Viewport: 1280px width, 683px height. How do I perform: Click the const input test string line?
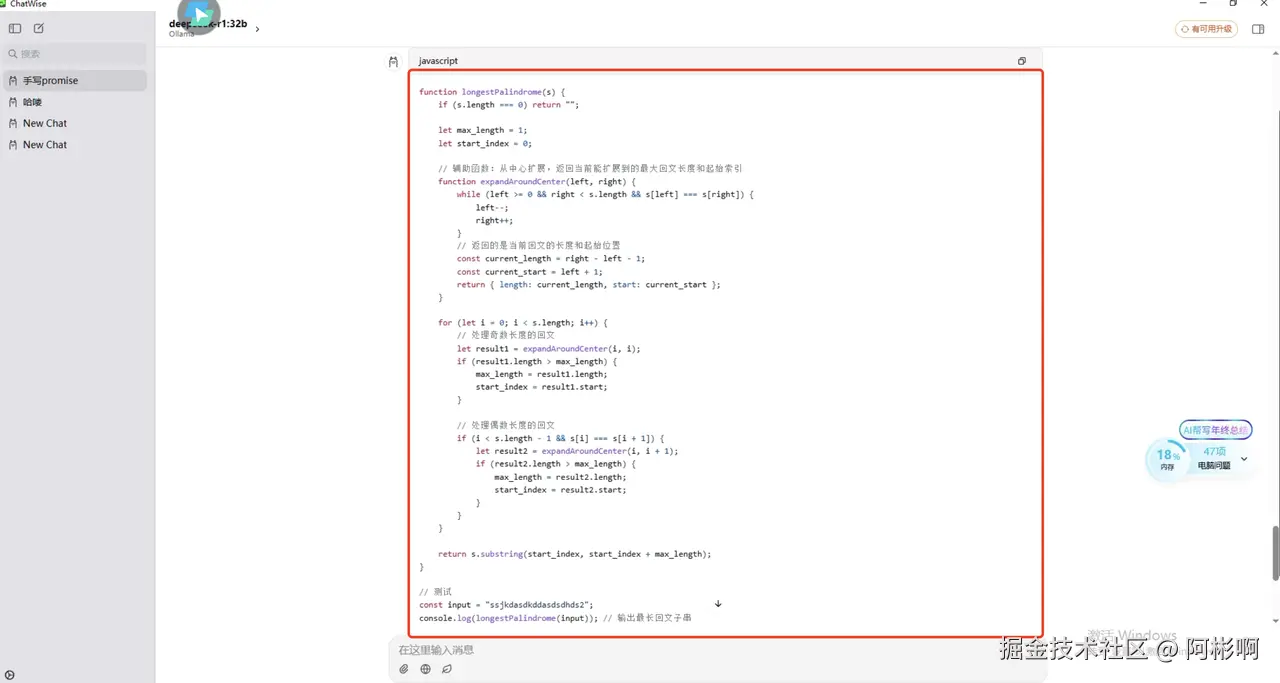506,605
